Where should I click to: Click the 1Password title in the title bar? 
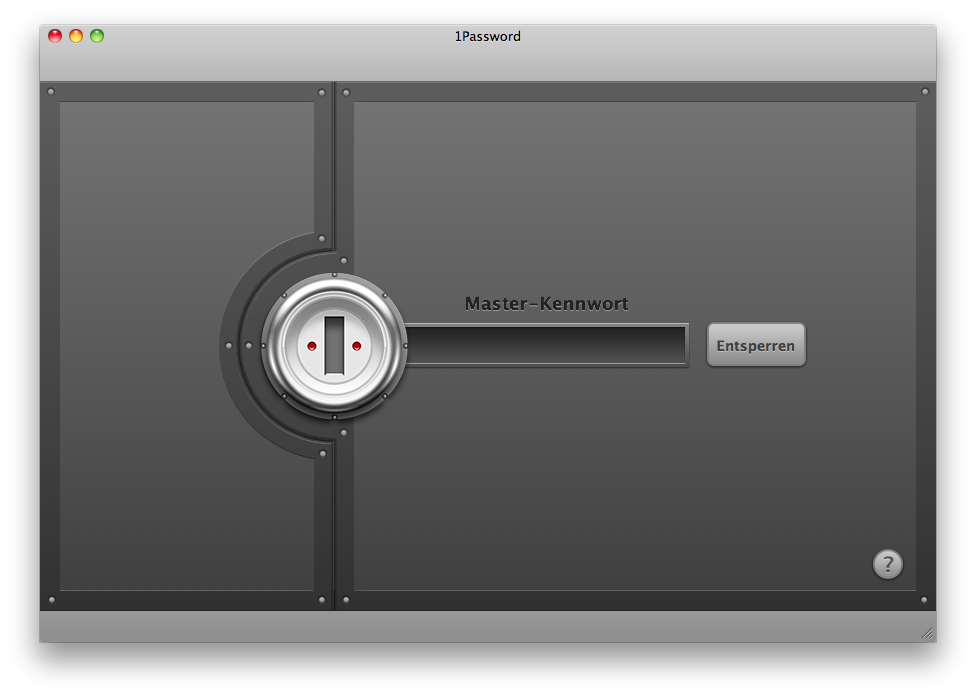click(x=487, y=37)
